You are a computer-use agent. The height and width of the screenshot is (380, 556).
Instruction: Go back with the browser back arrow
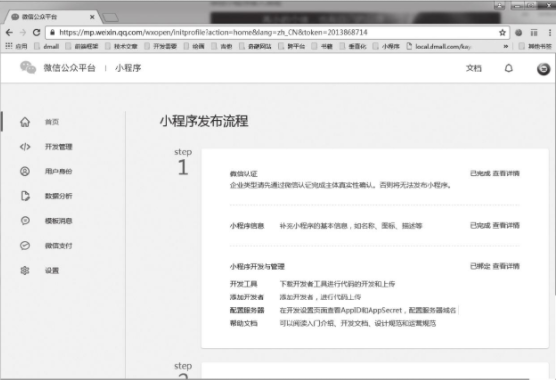click(x=9, y=33)
